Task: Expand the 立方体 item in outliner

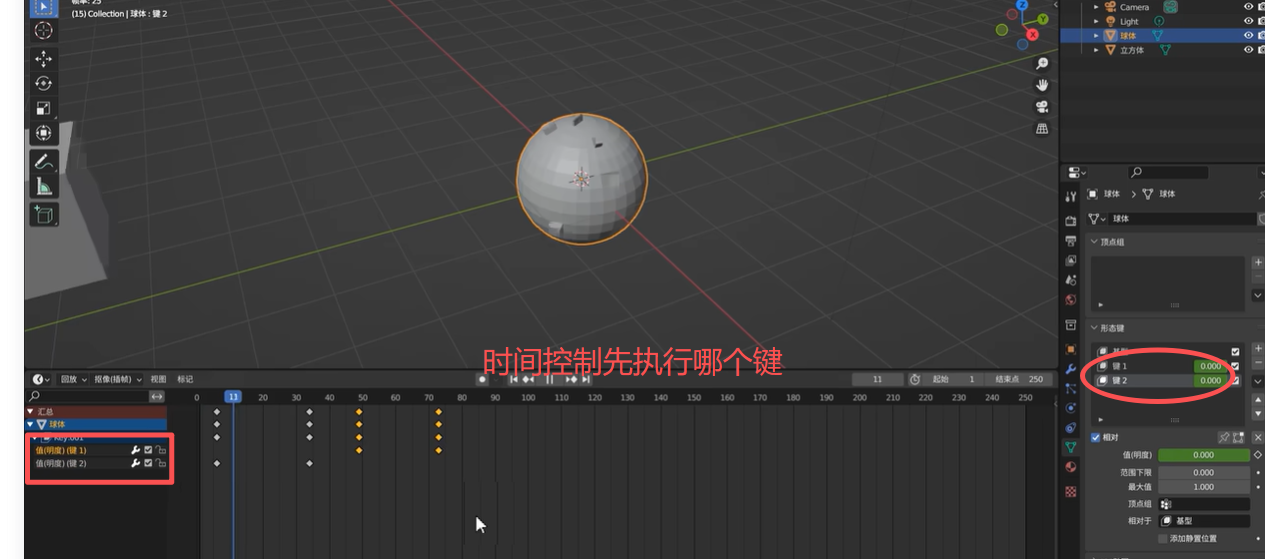Action: click(x=1097, y=50)
